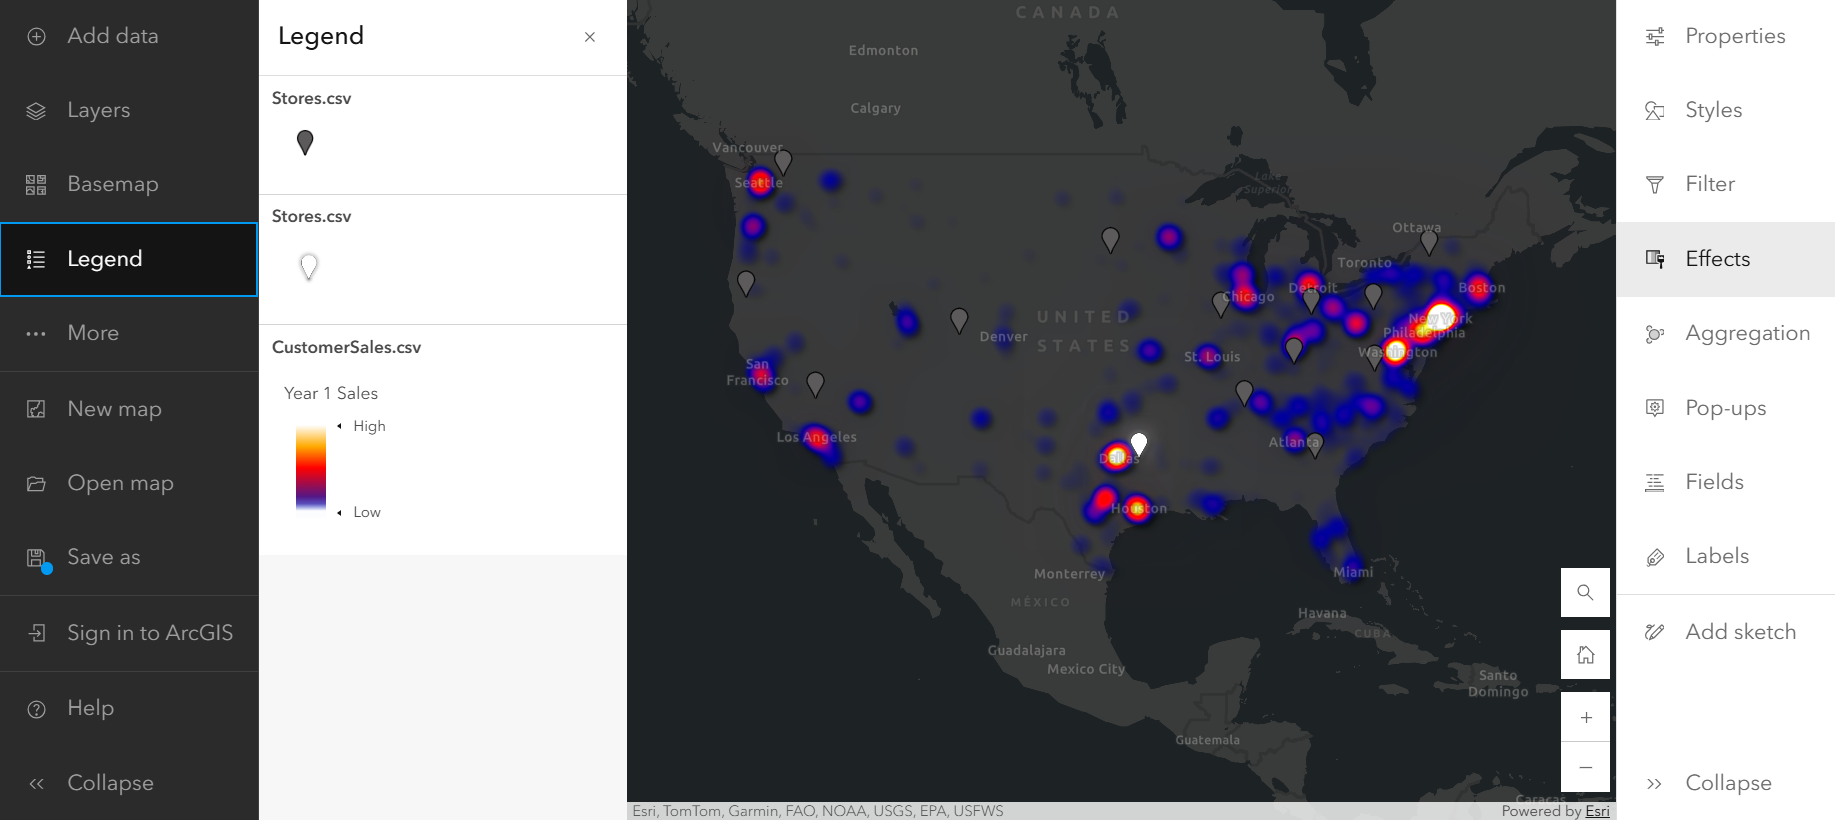This screenshot has height=820, width=1835.
Task: Open the Labels pane
Action: tap(1726, 556)
